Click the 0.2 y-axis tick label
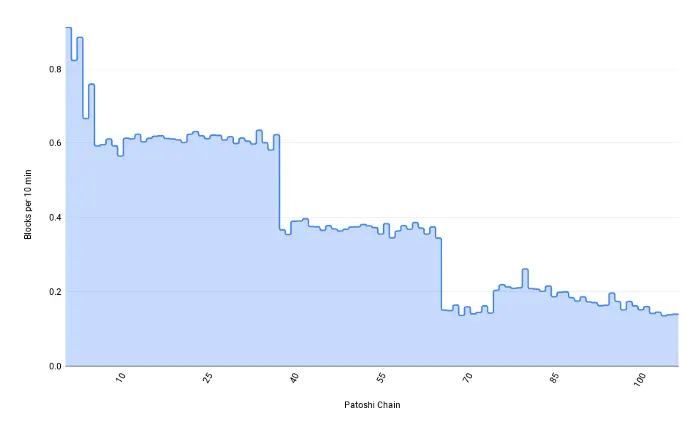Image resolution: width=700 pixels, height=432 pixels. coord(53,292)
